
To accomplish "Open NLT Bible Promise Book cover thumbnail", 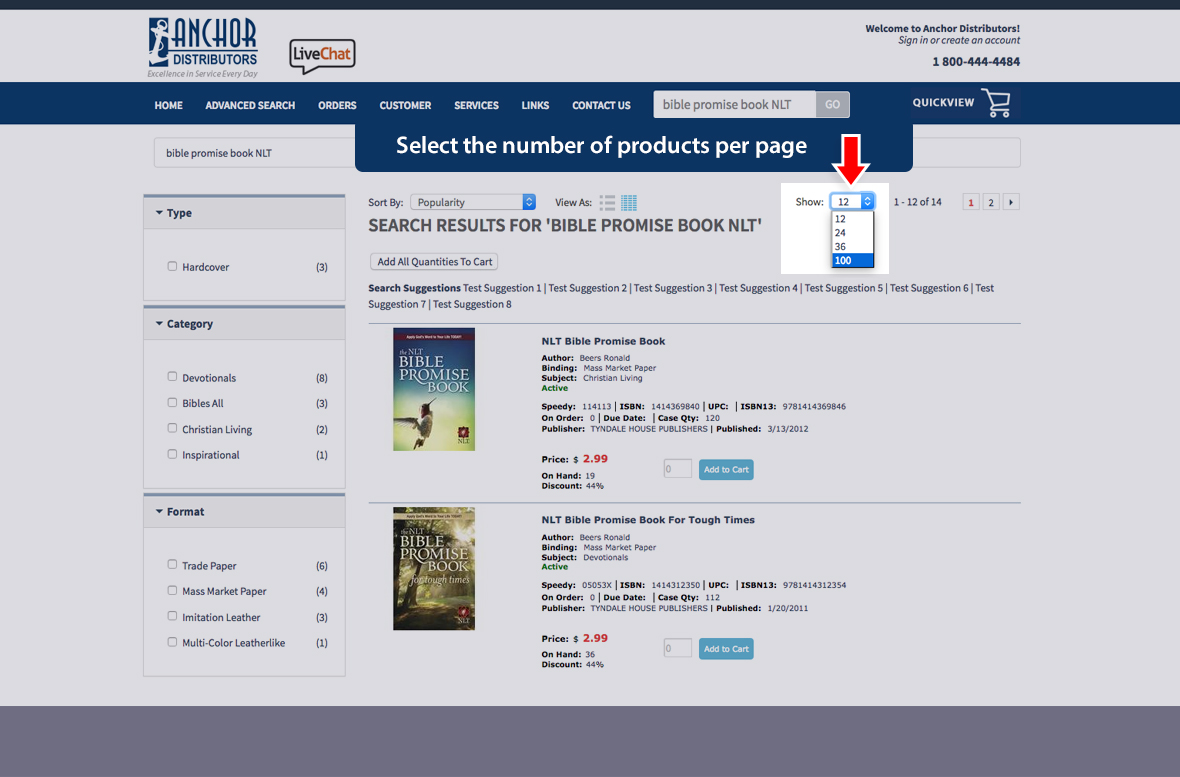I will [433, 389].
